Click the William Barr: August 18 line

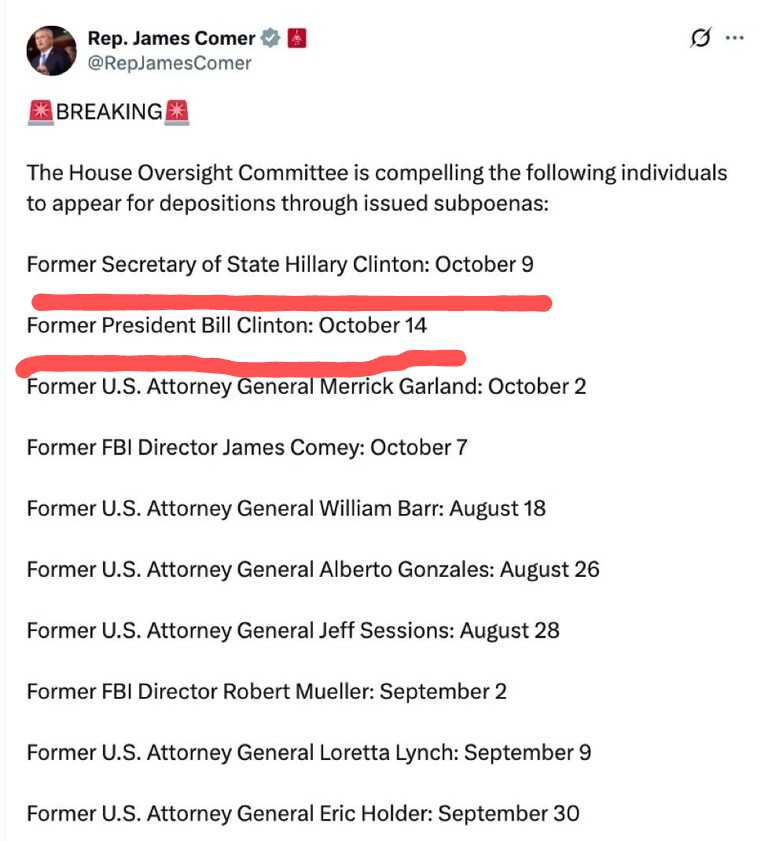[x=286, y=508]
